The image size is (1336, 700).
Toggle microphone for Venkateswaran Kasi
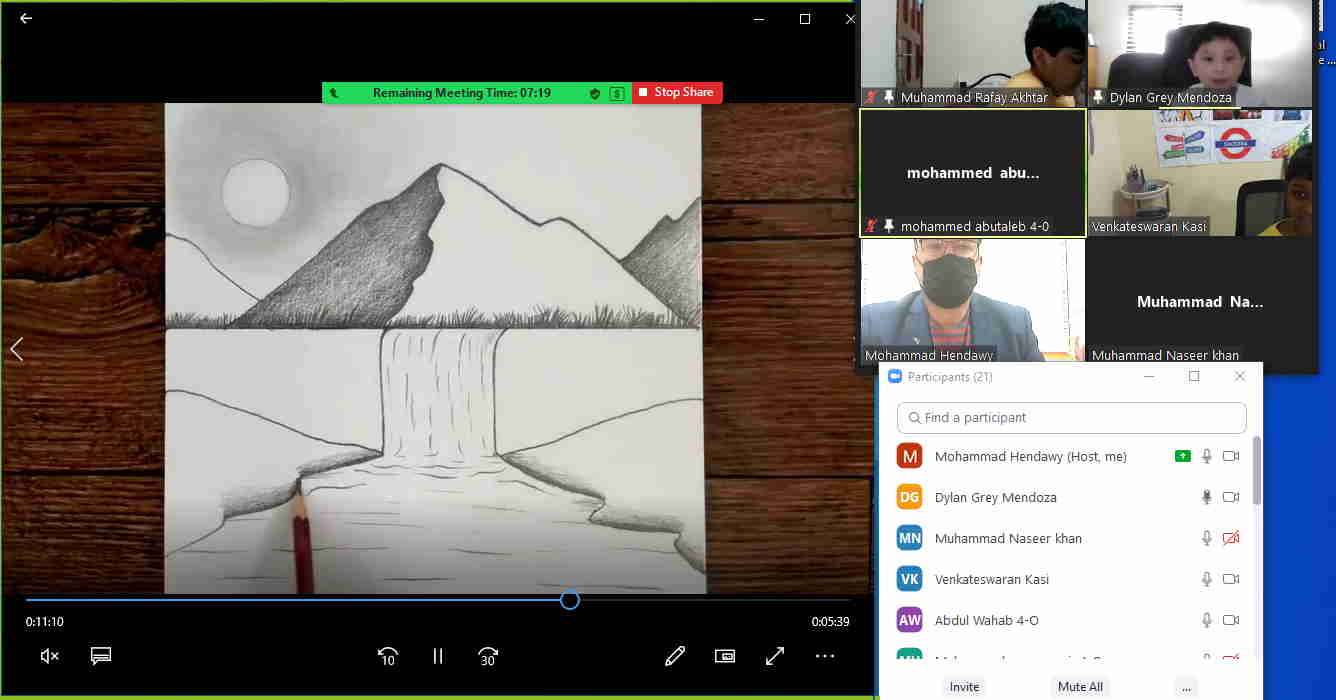[x=1207, y=579]
